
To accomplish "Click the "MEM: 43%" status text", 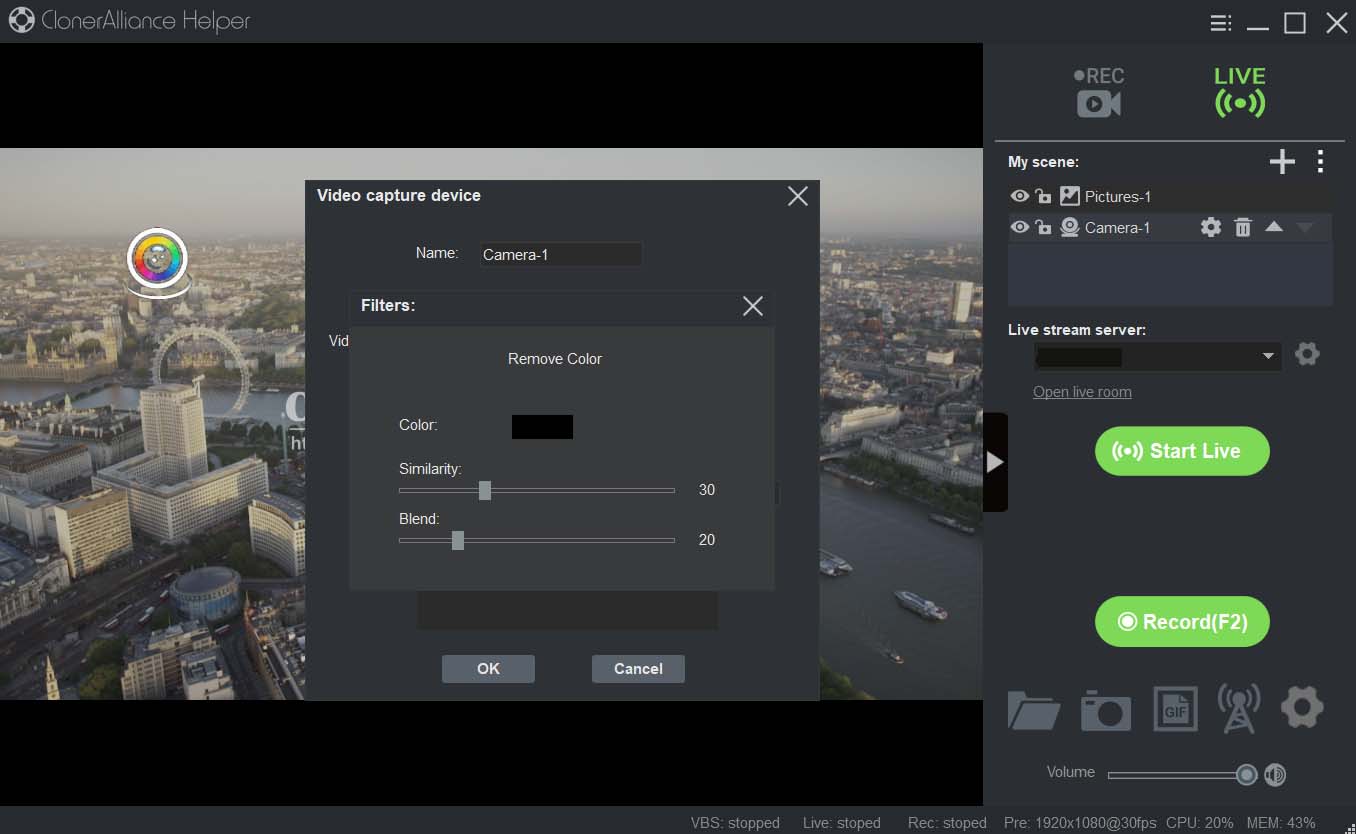I will (1280, 823).
